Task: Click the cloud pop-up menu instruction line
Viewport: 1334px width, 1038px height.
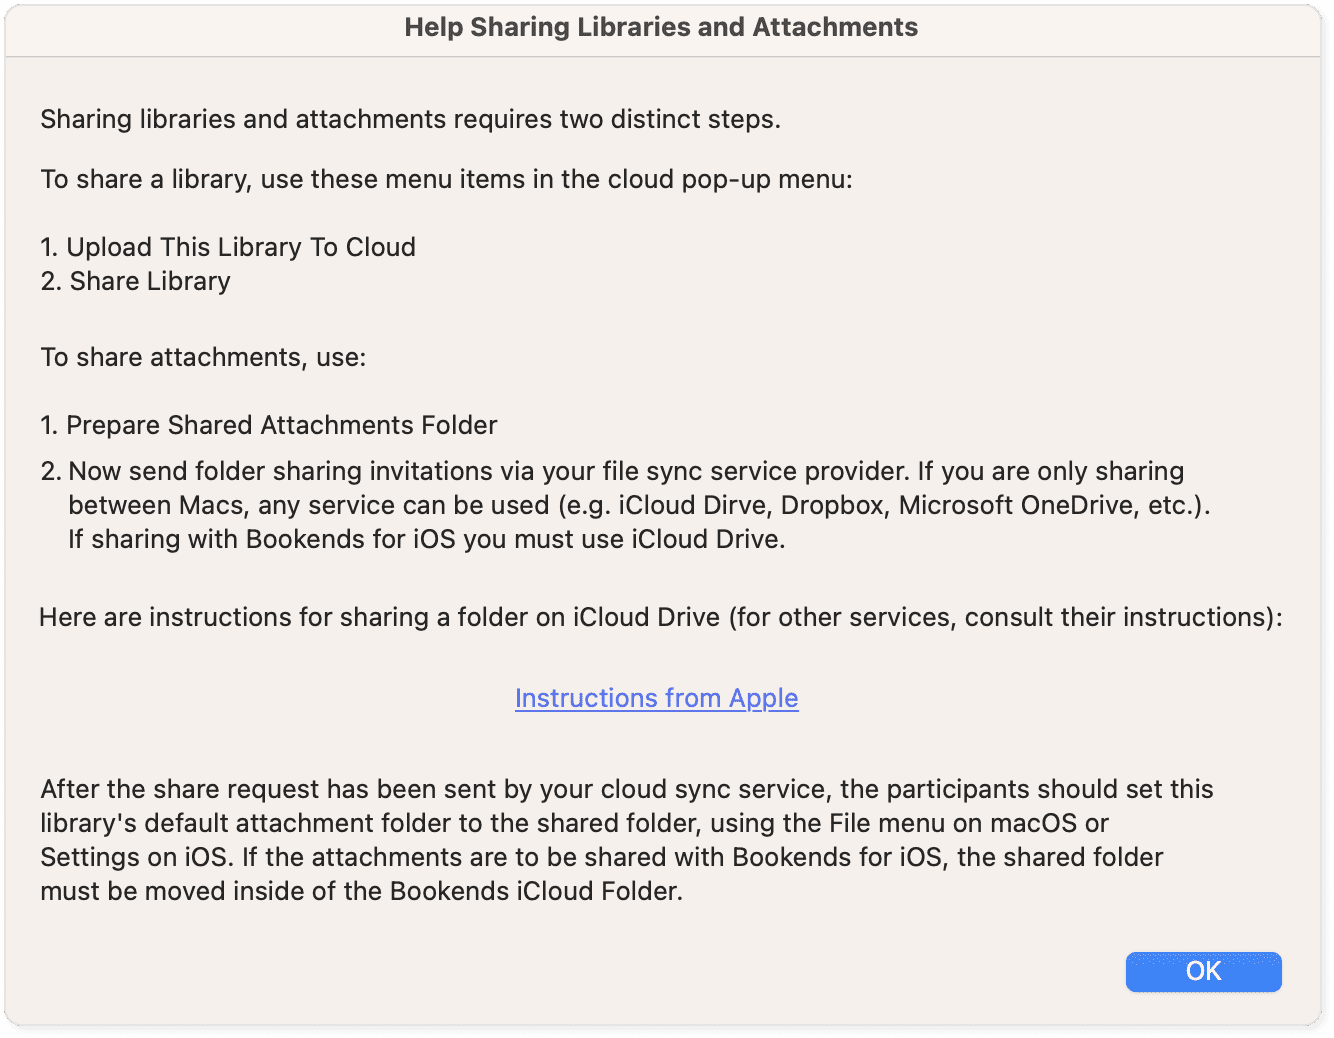Action: [446, 179]
